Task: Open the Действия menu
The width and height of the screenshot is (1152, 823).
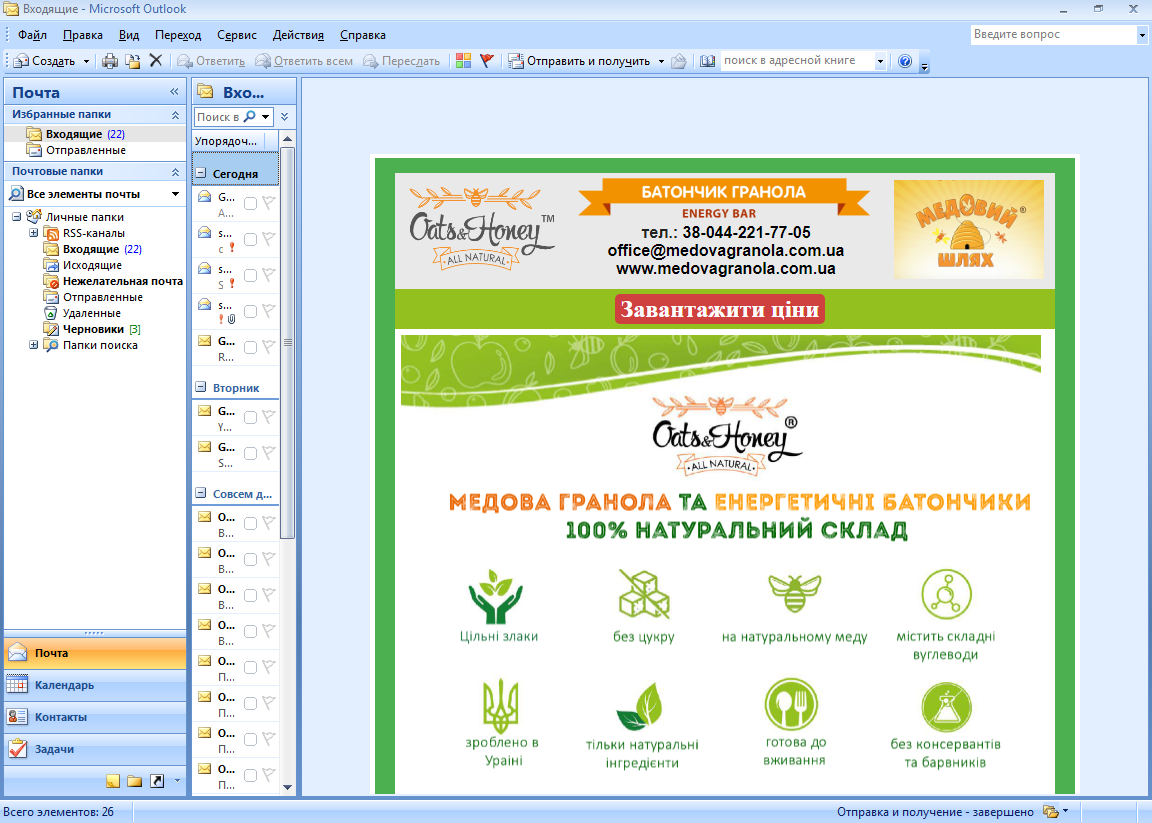Action: [298, 35]
